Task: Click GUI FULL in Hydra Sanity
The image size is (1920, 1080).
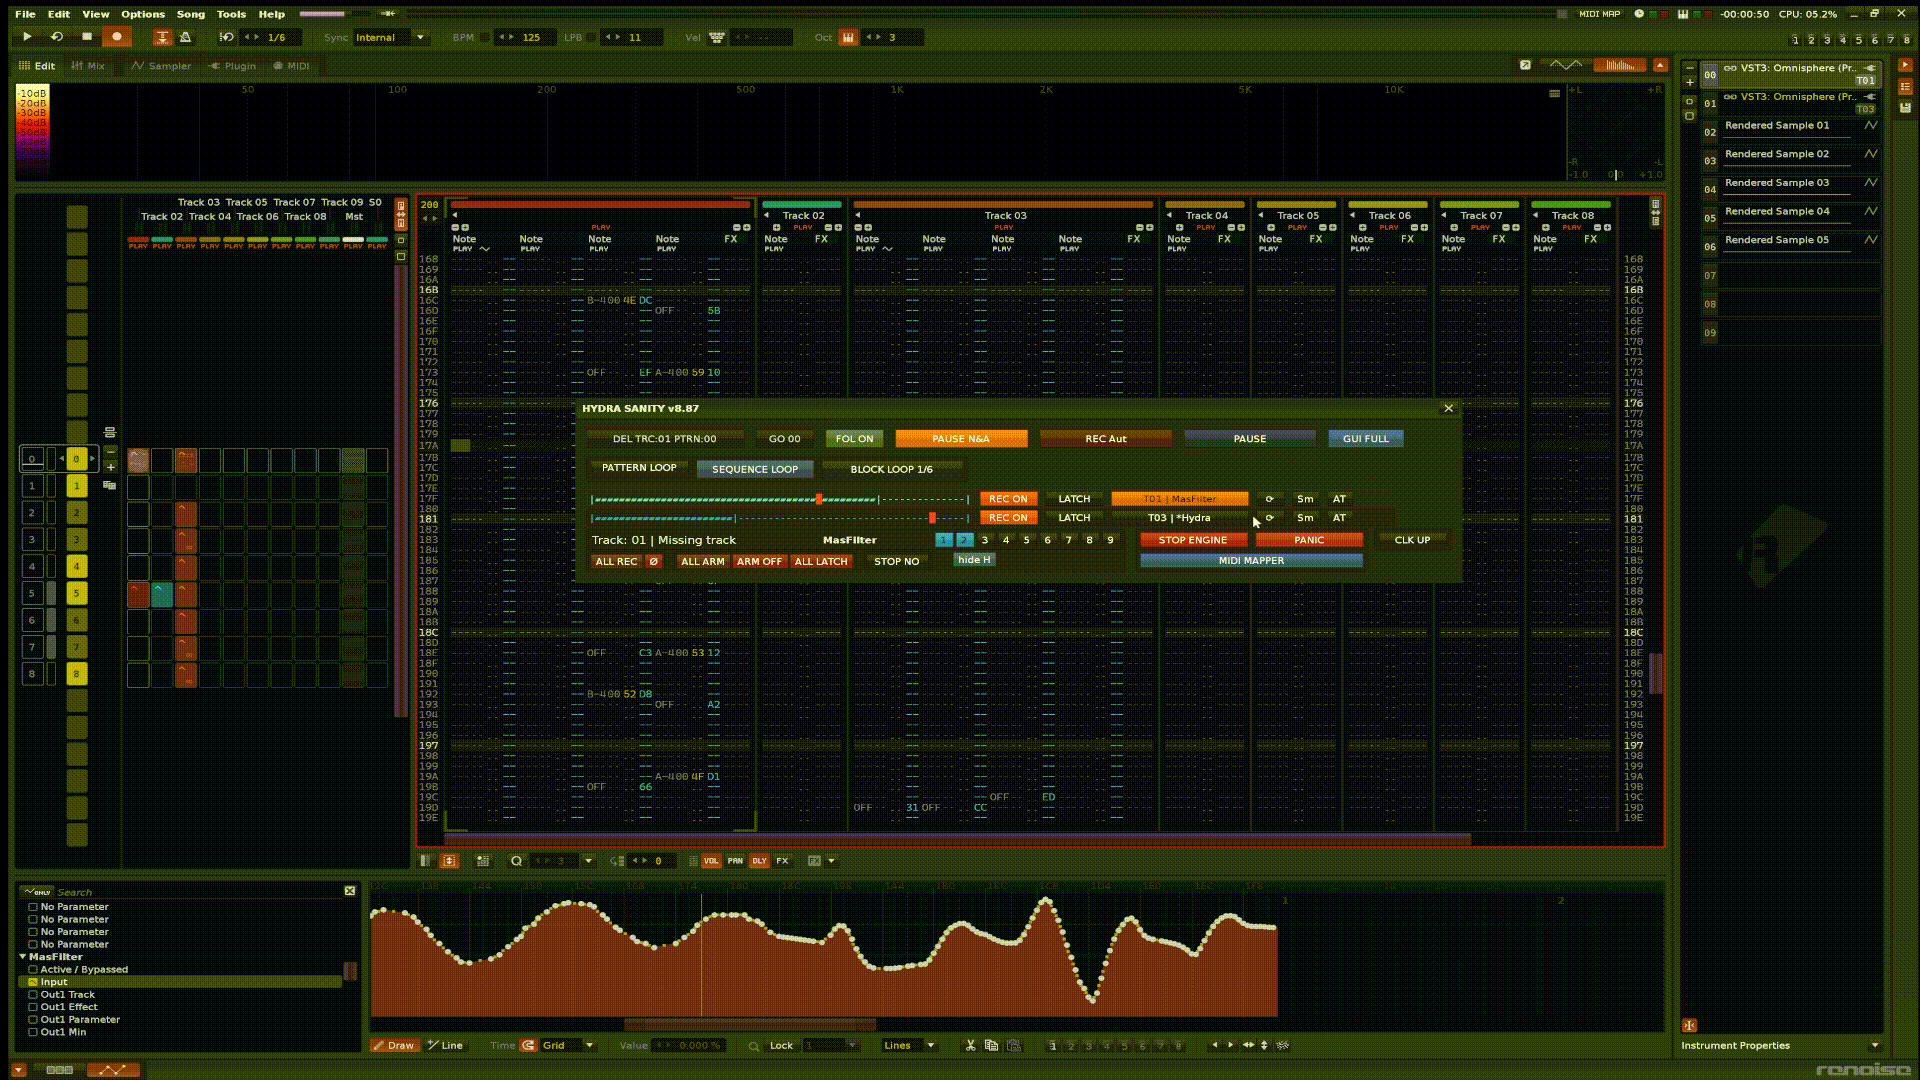Action: pyautogui.click(x=1365, y=439)
